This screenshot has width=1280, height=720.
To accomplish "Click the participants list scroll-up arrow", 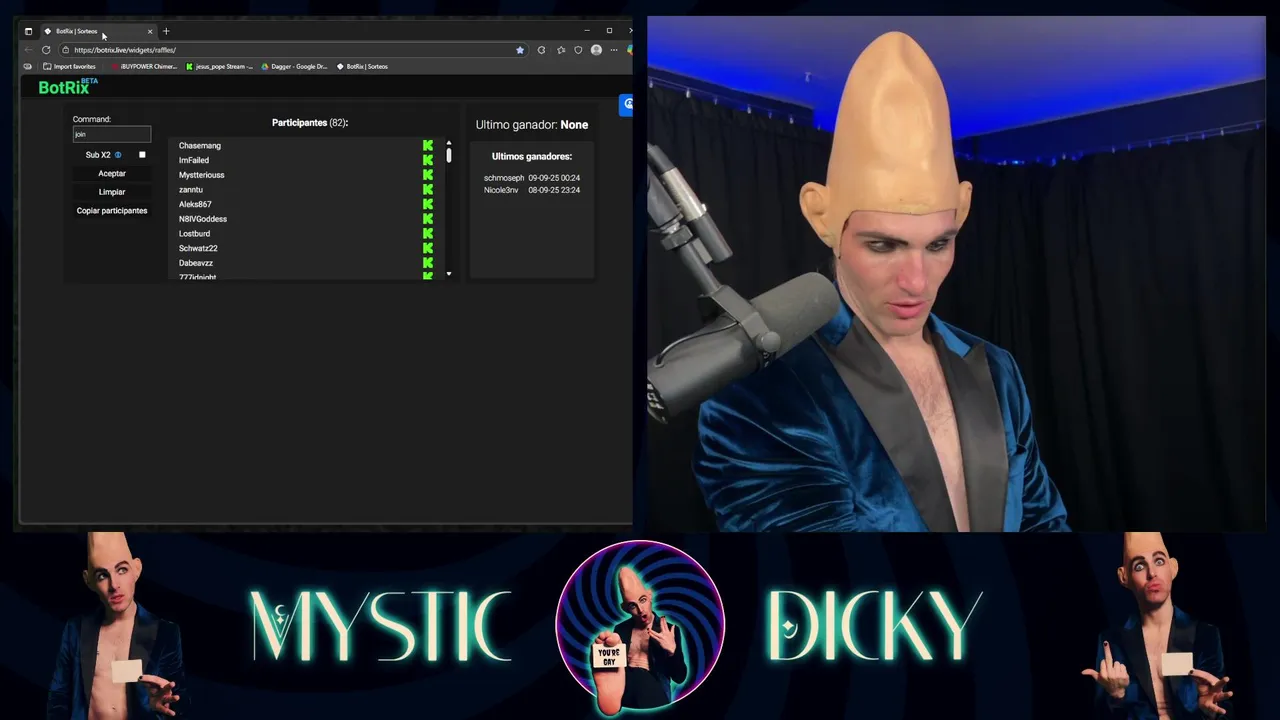I will [449, 143].
